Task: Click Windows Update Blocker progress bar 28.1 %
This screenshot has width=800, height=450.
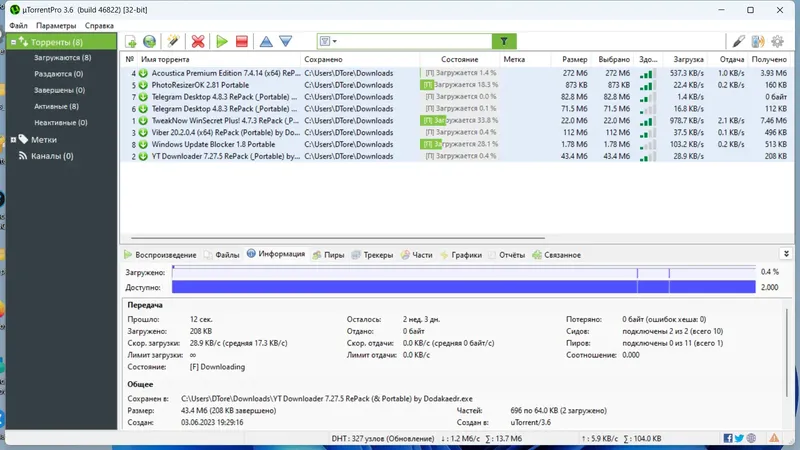Action: pyautogui.click(x=460, y=144)
